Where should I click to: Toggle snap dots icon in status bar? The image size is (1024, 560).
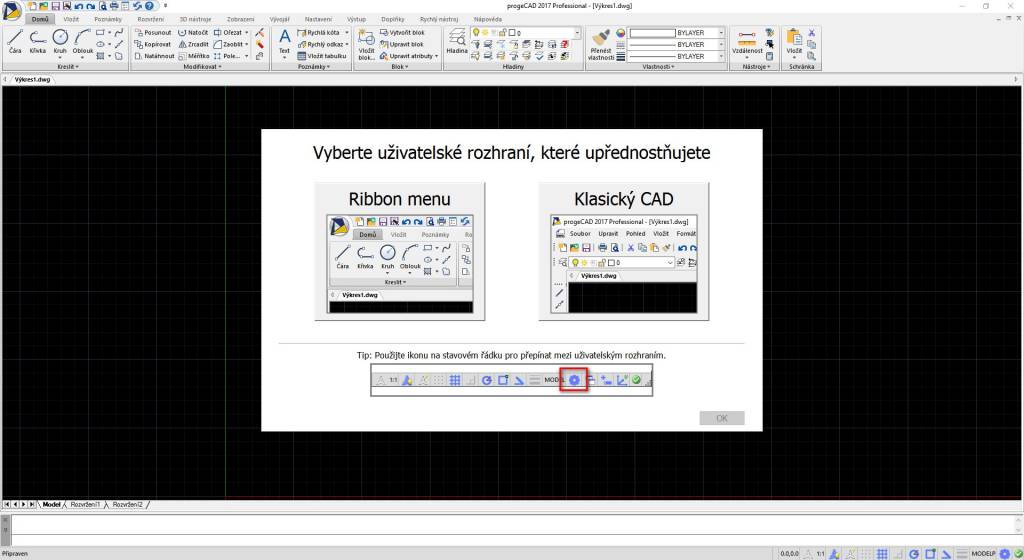point(865,553)
